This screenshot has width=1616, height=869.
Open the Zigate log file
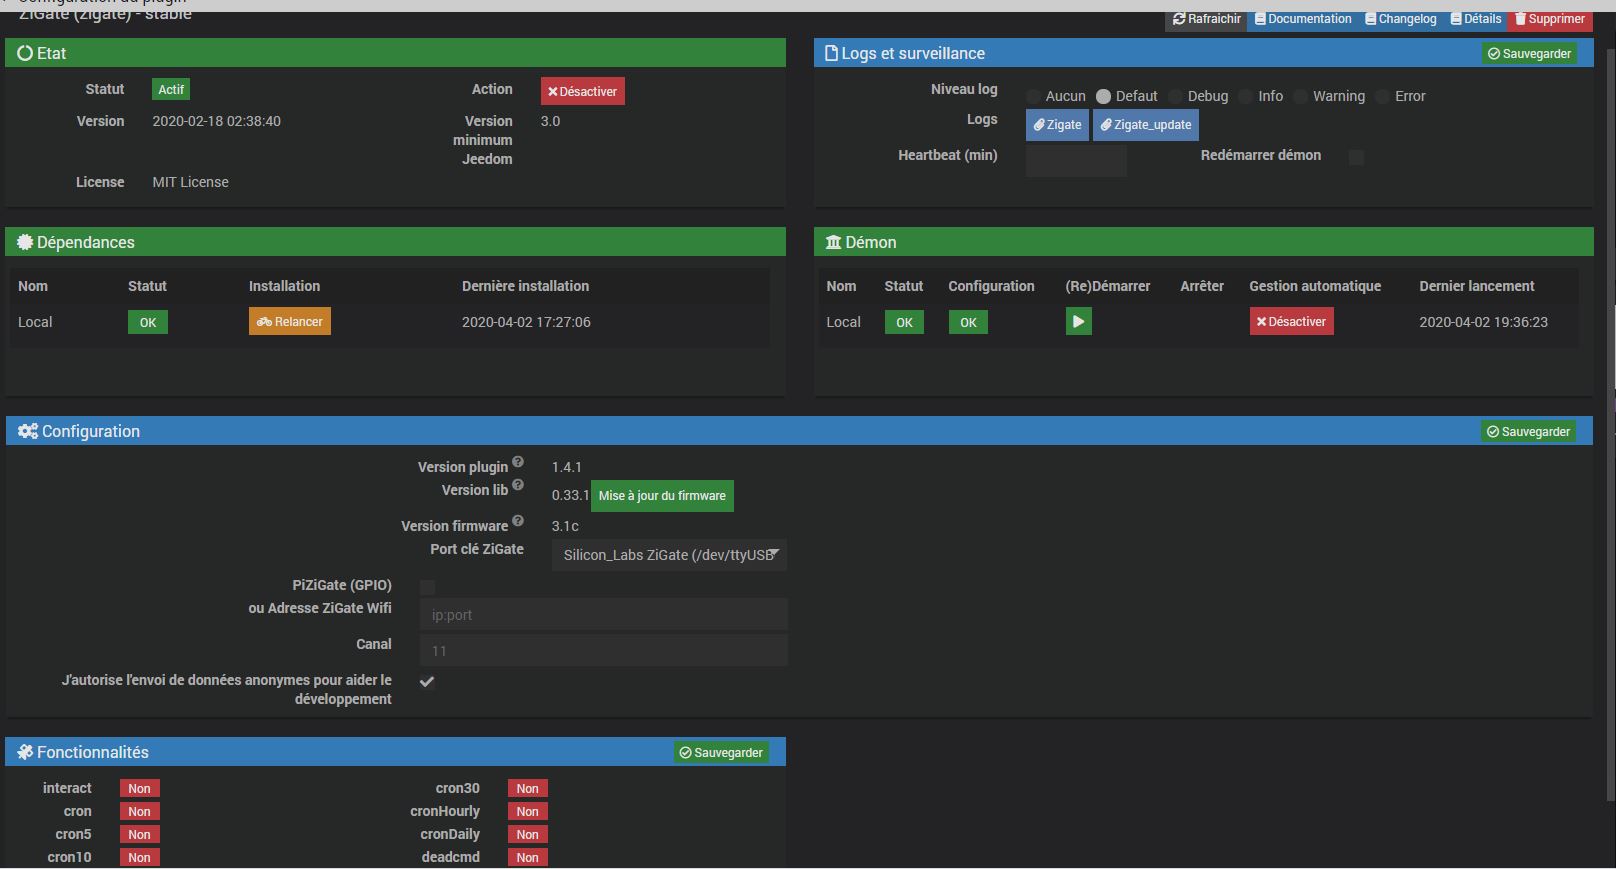(x=1057, y=125)
